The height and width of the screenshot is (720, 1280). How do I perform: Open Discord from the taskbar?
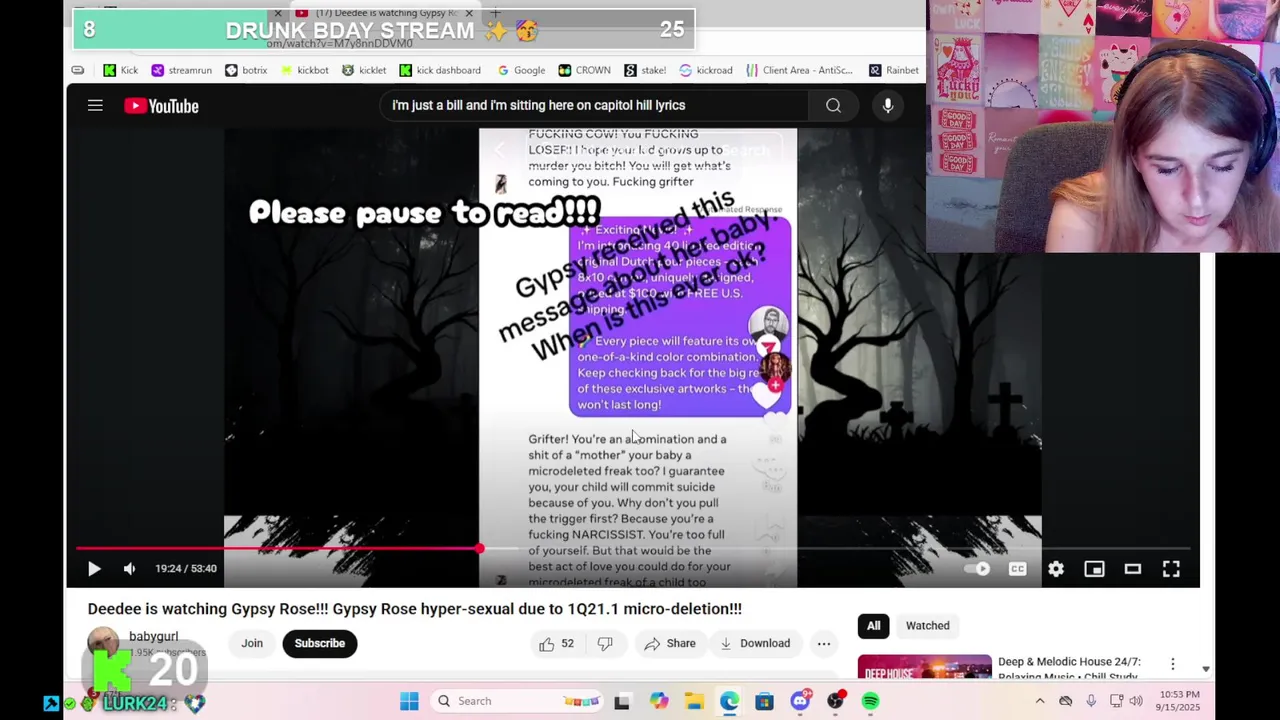800,701
